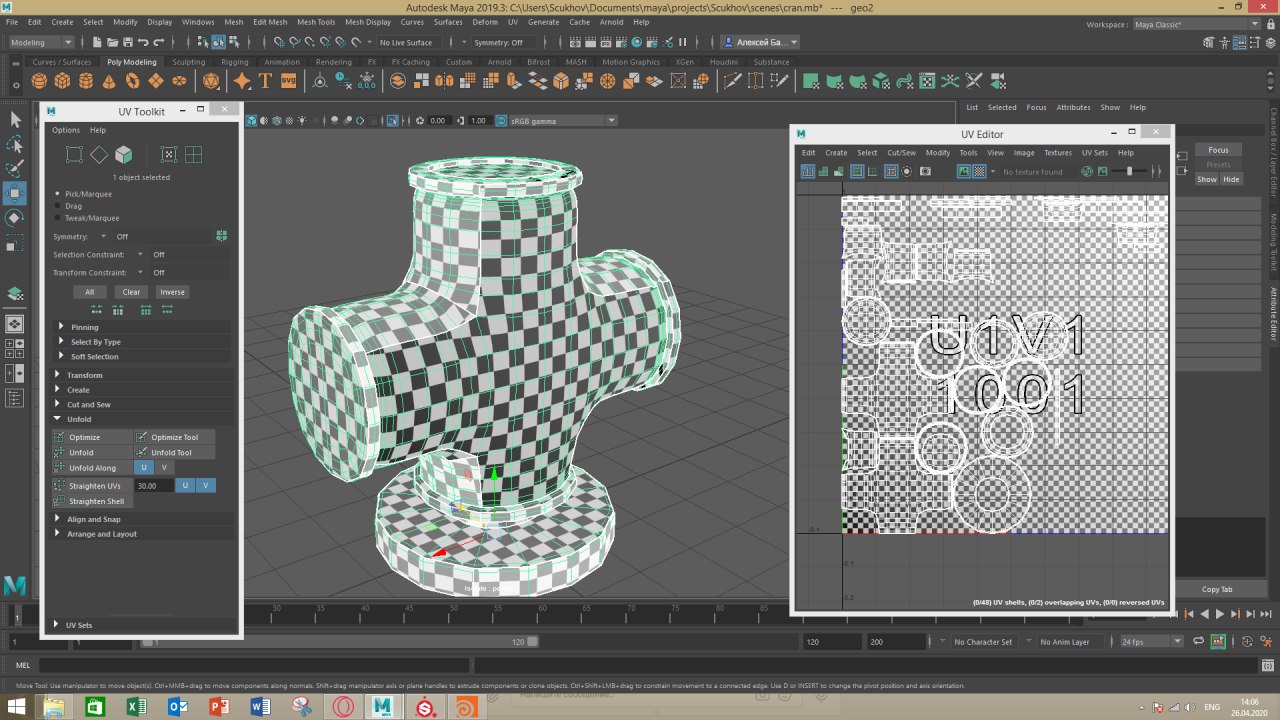Screen dimensions: 1280x720
Task: Toggle the Unfold Along V button
Action: (x=164, y=467)
